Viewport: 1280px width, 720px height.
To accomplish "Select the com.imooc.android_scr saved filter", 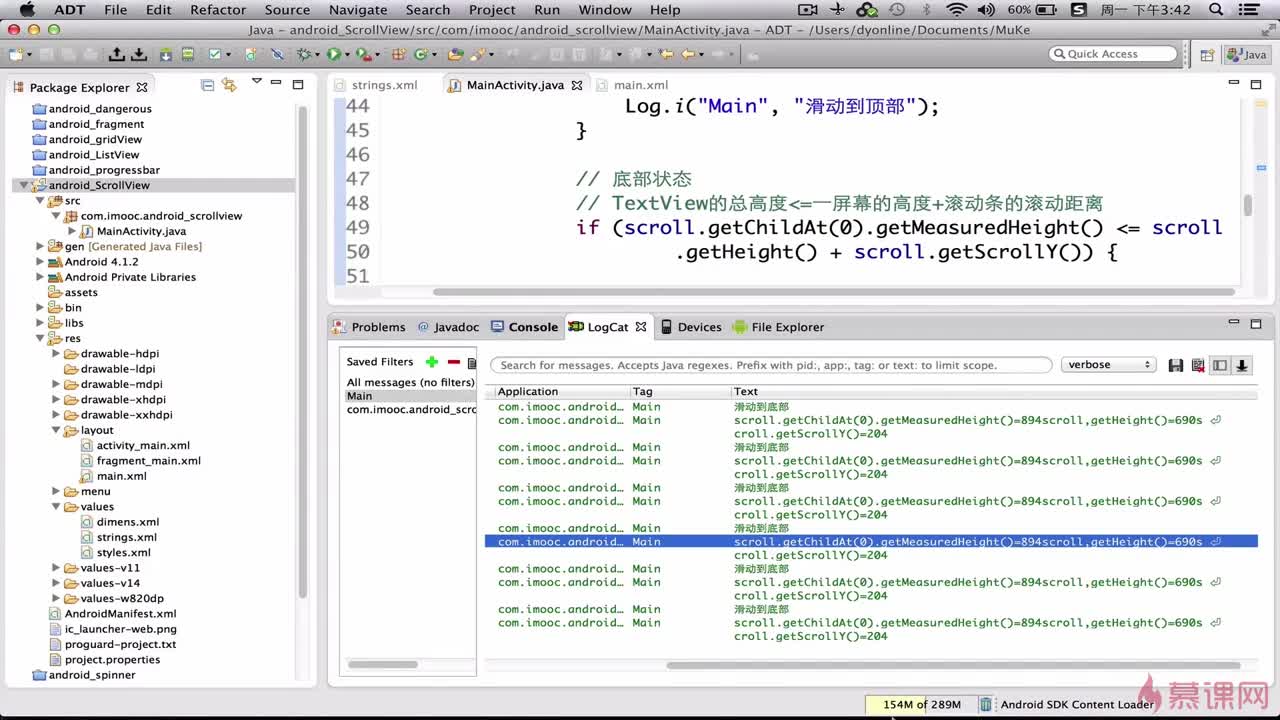I will pos(410,410).
